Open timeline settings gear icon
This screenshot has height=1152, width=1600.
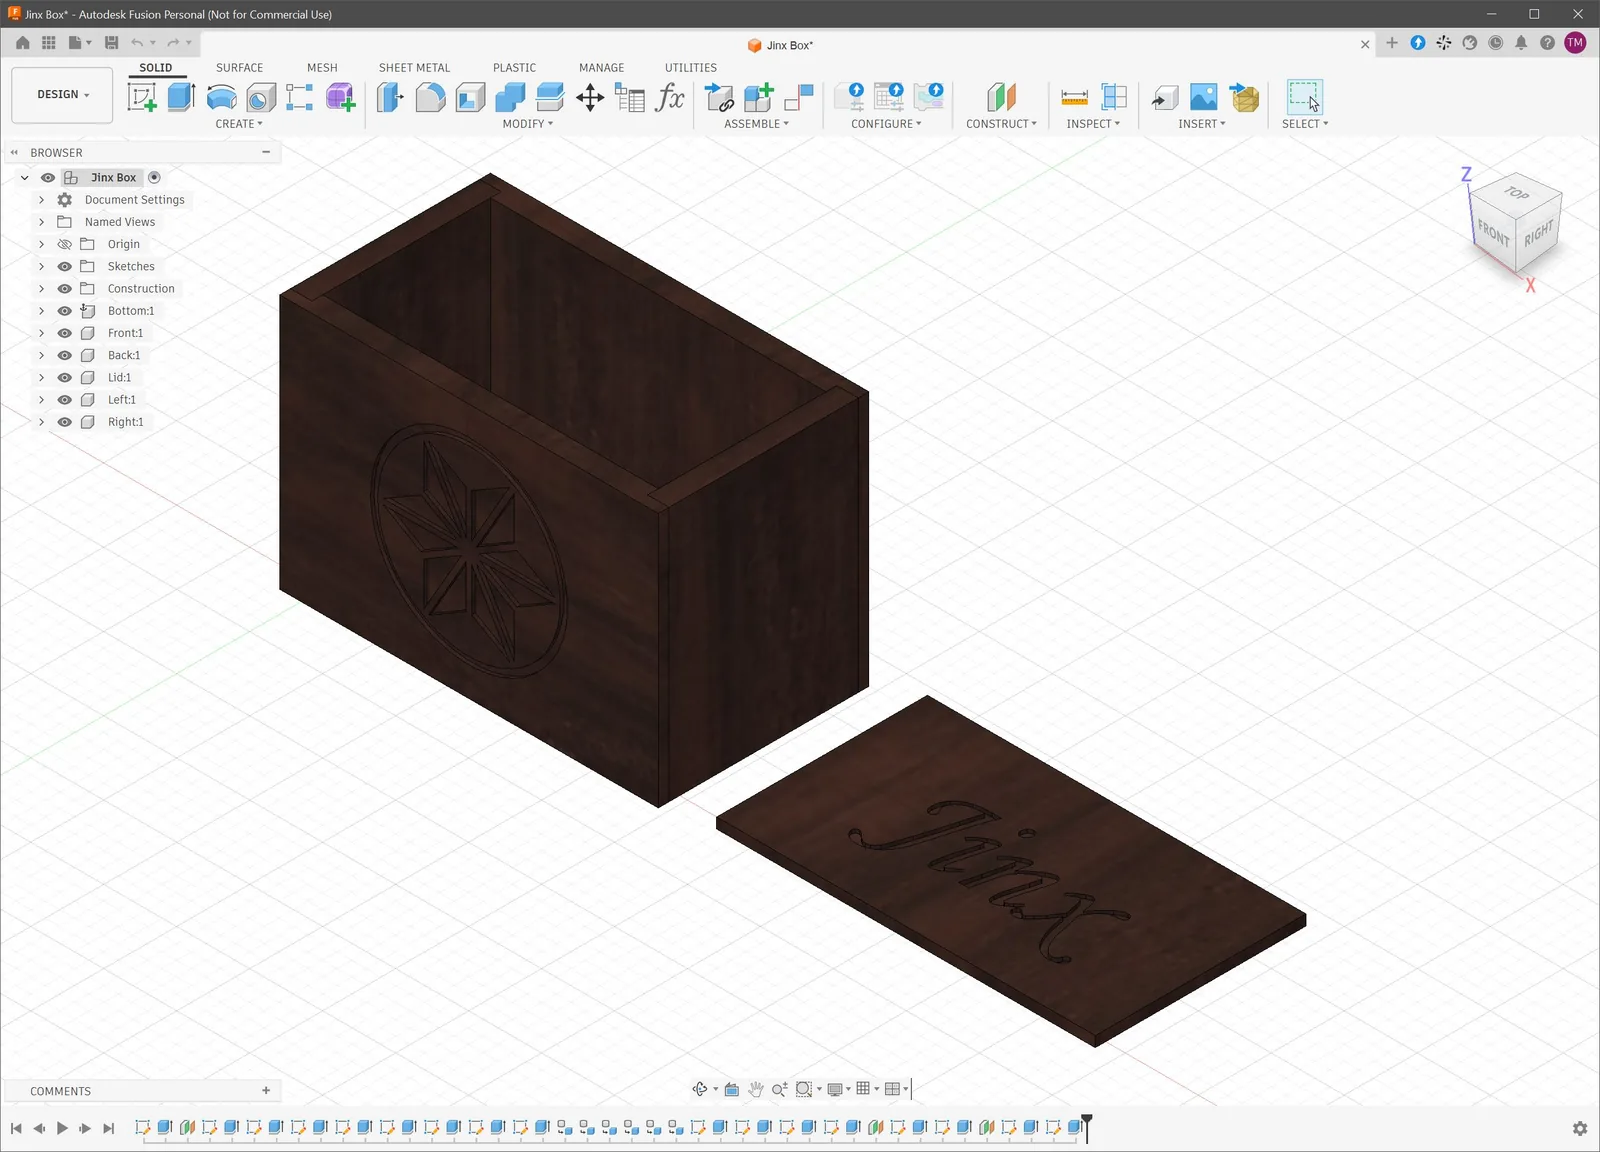click(1580, 1128)
